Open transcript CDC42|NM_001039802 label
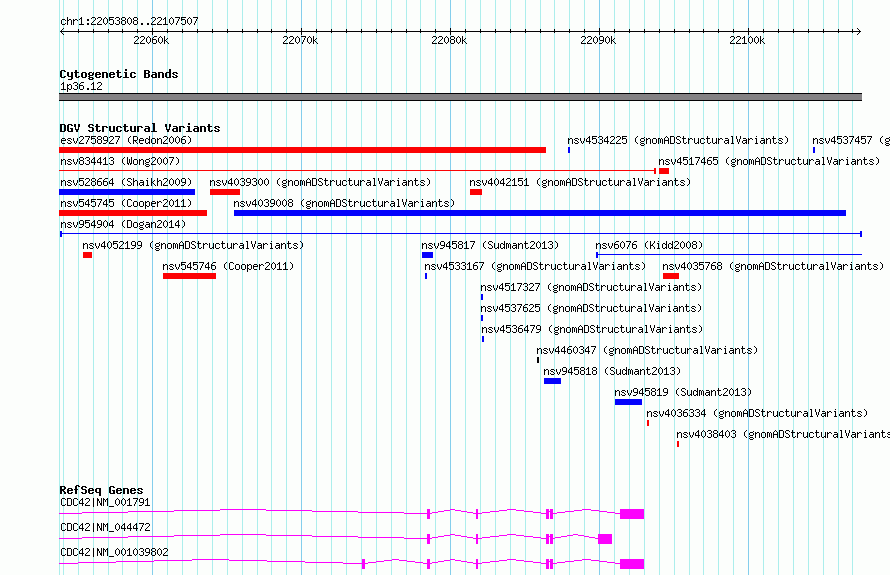 tap(114, 552)
